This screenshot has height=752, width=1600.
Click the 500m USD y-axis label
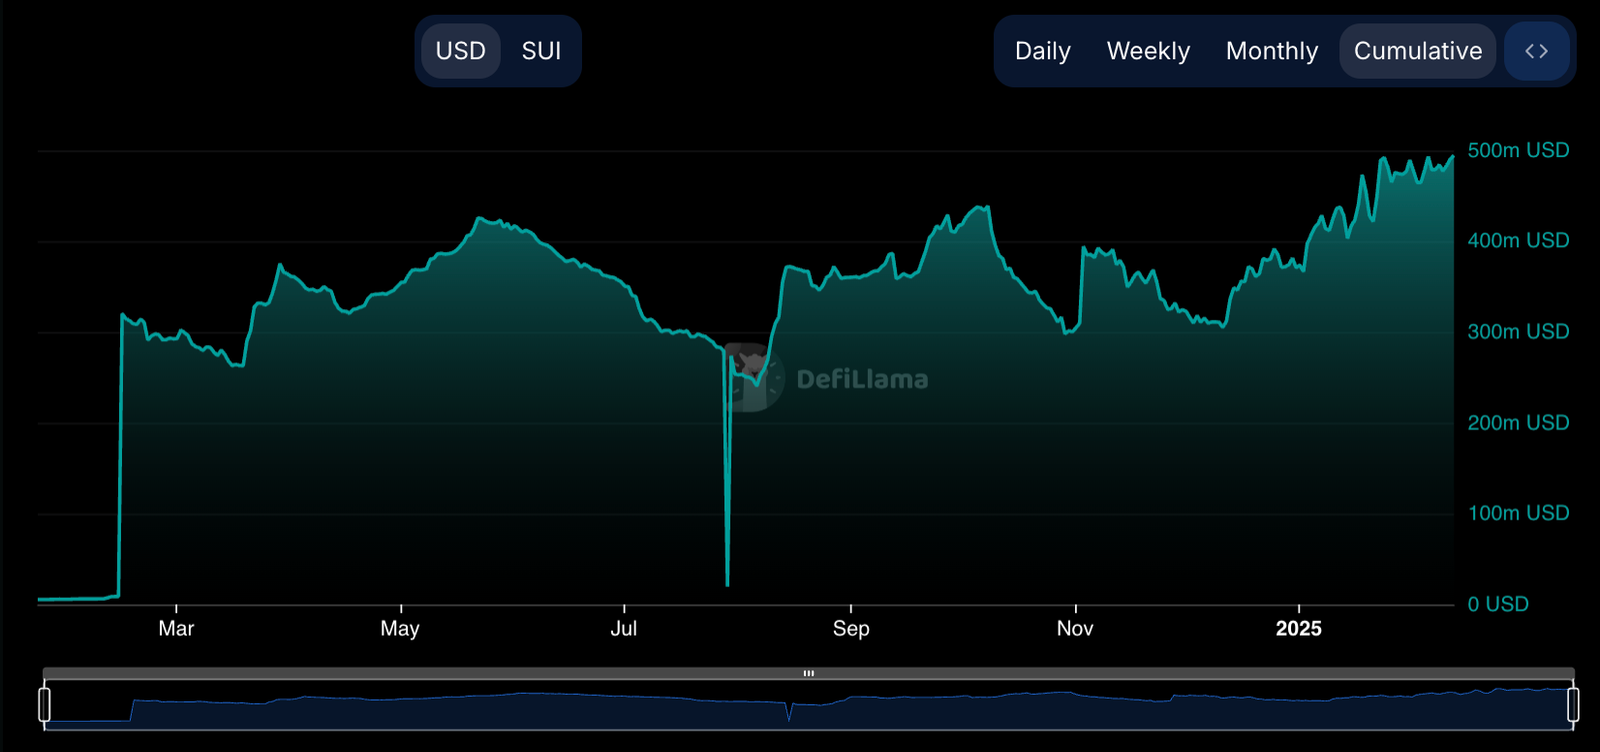click(1517, 150)
